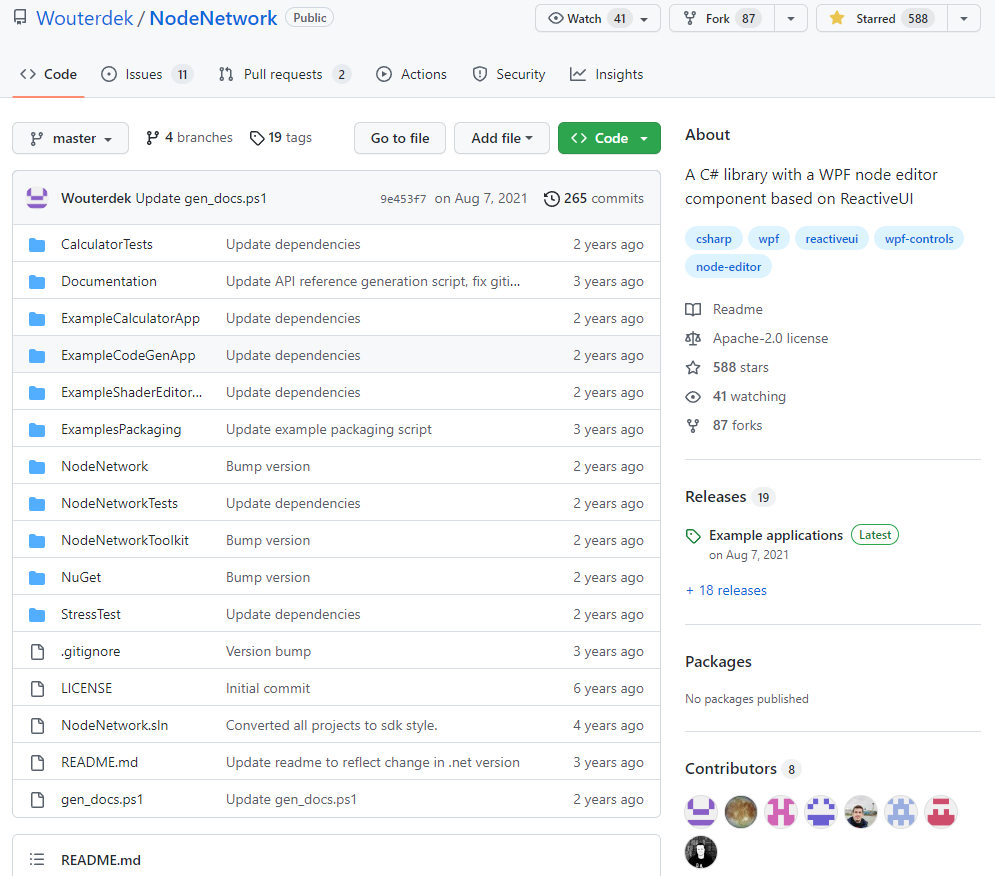Click the gen_docs.ps1 file icon
Image resolution: width=995 pixels, height=876 pixels.
click(x=37, y=800)
